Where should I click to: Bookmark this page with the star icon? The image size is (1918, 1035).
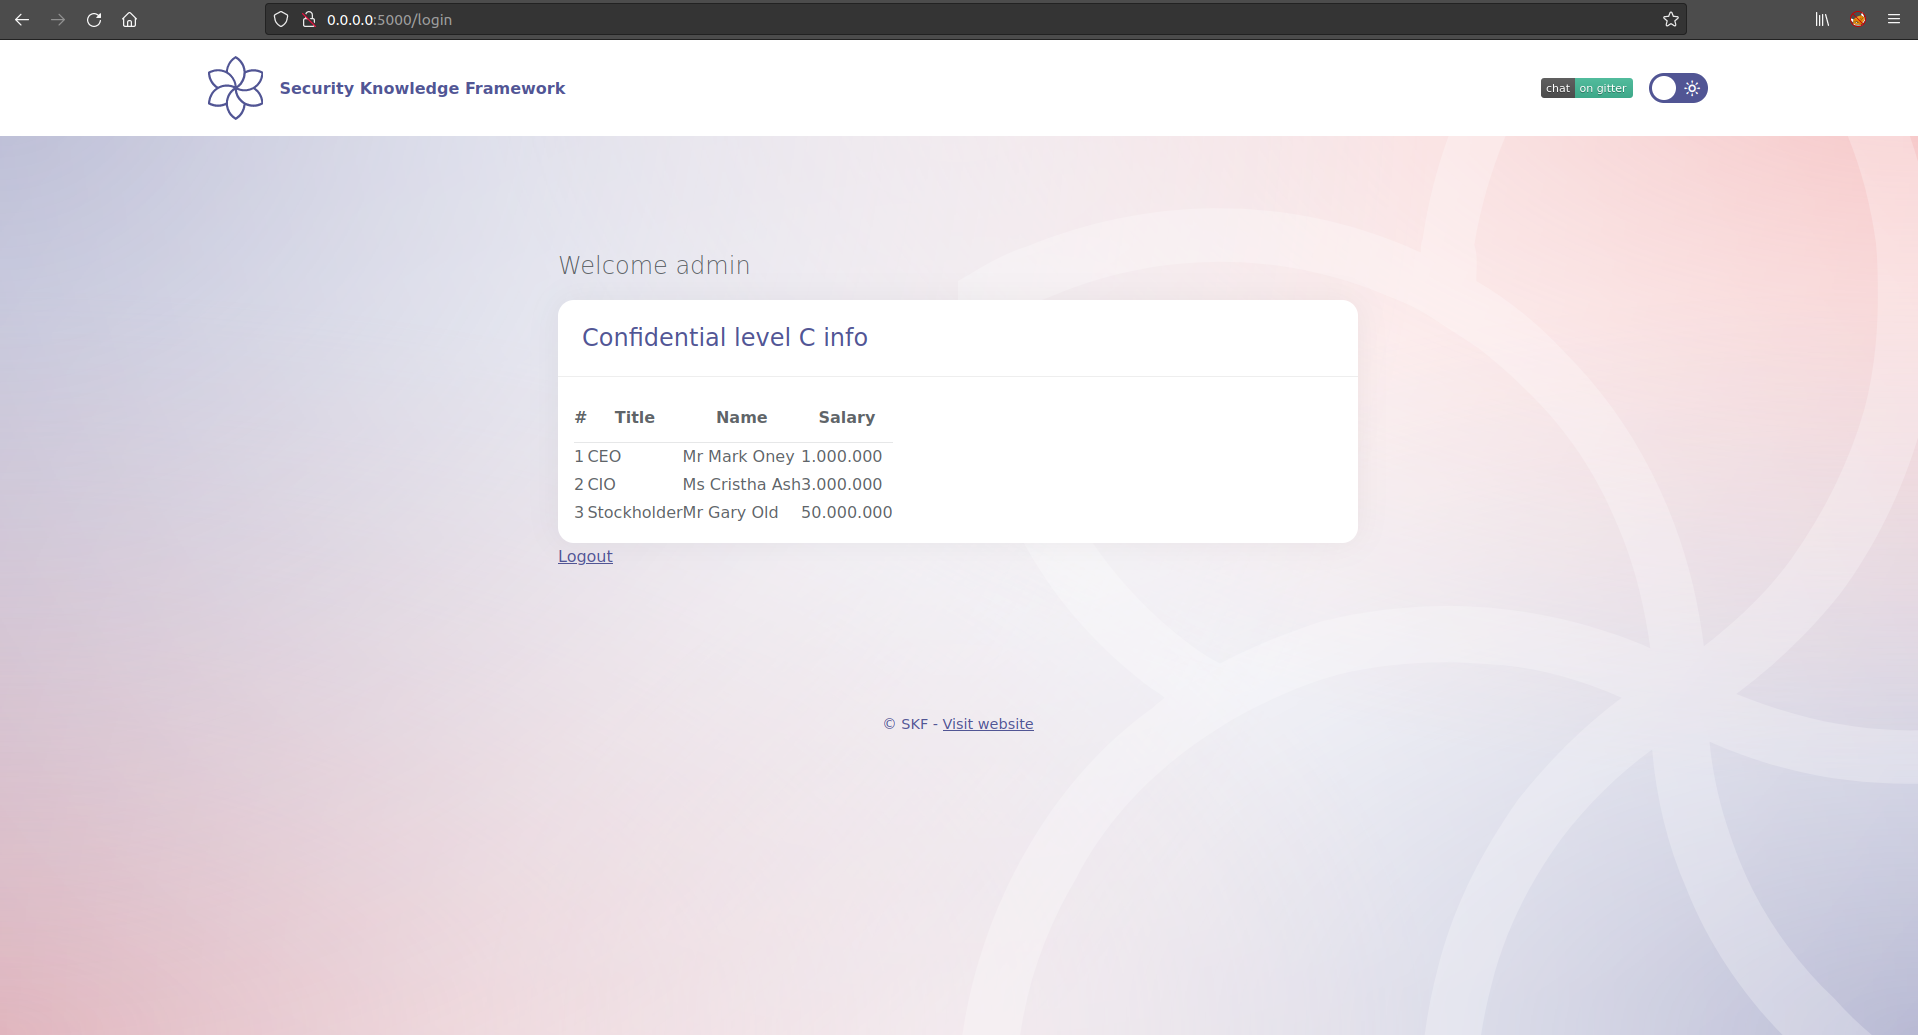1670,19
